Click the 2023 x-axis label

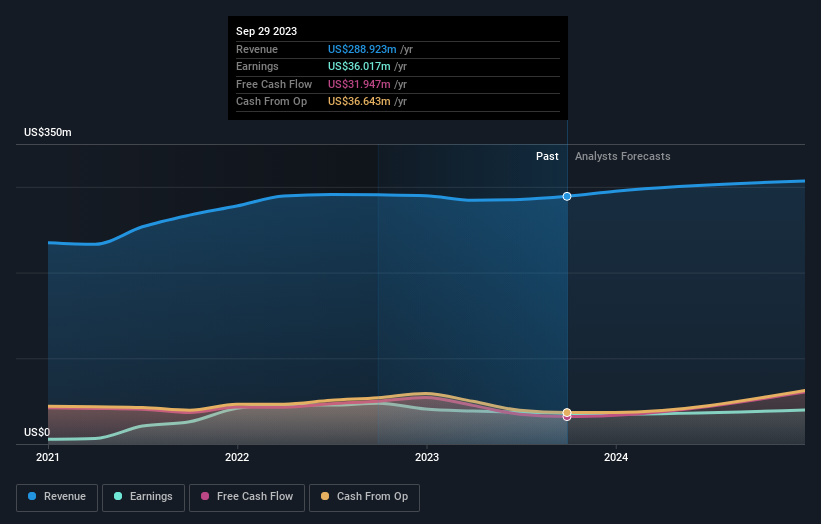(427, 457)
